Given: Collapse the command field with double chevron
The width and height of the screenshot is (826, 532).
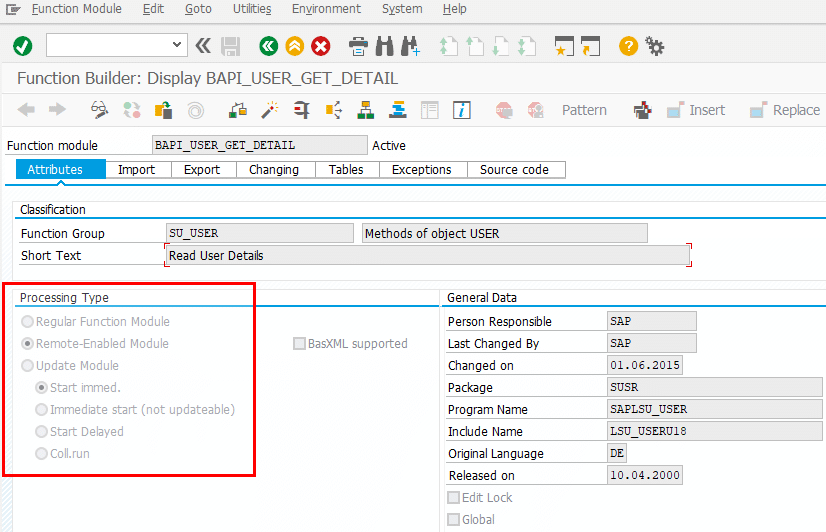Looking at the screenshot, I should [x=203, y=46].
